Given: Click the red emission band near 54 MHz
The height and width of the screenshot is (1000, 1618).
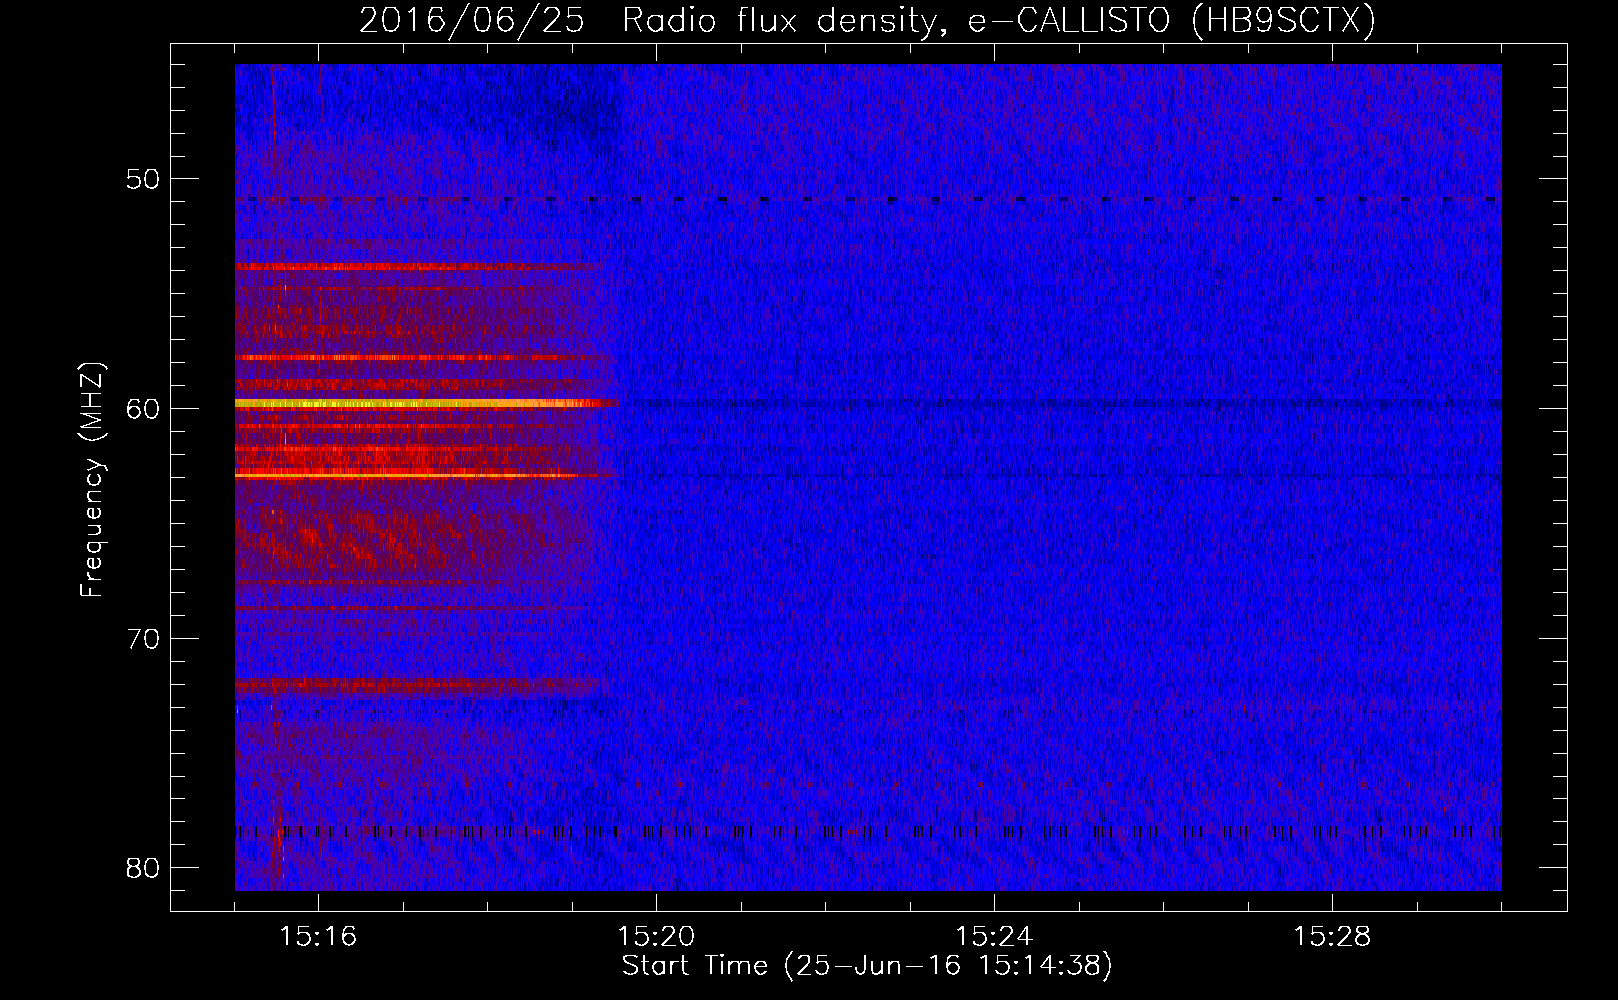Looking at the screenshot, I should (x=418, y=267).
